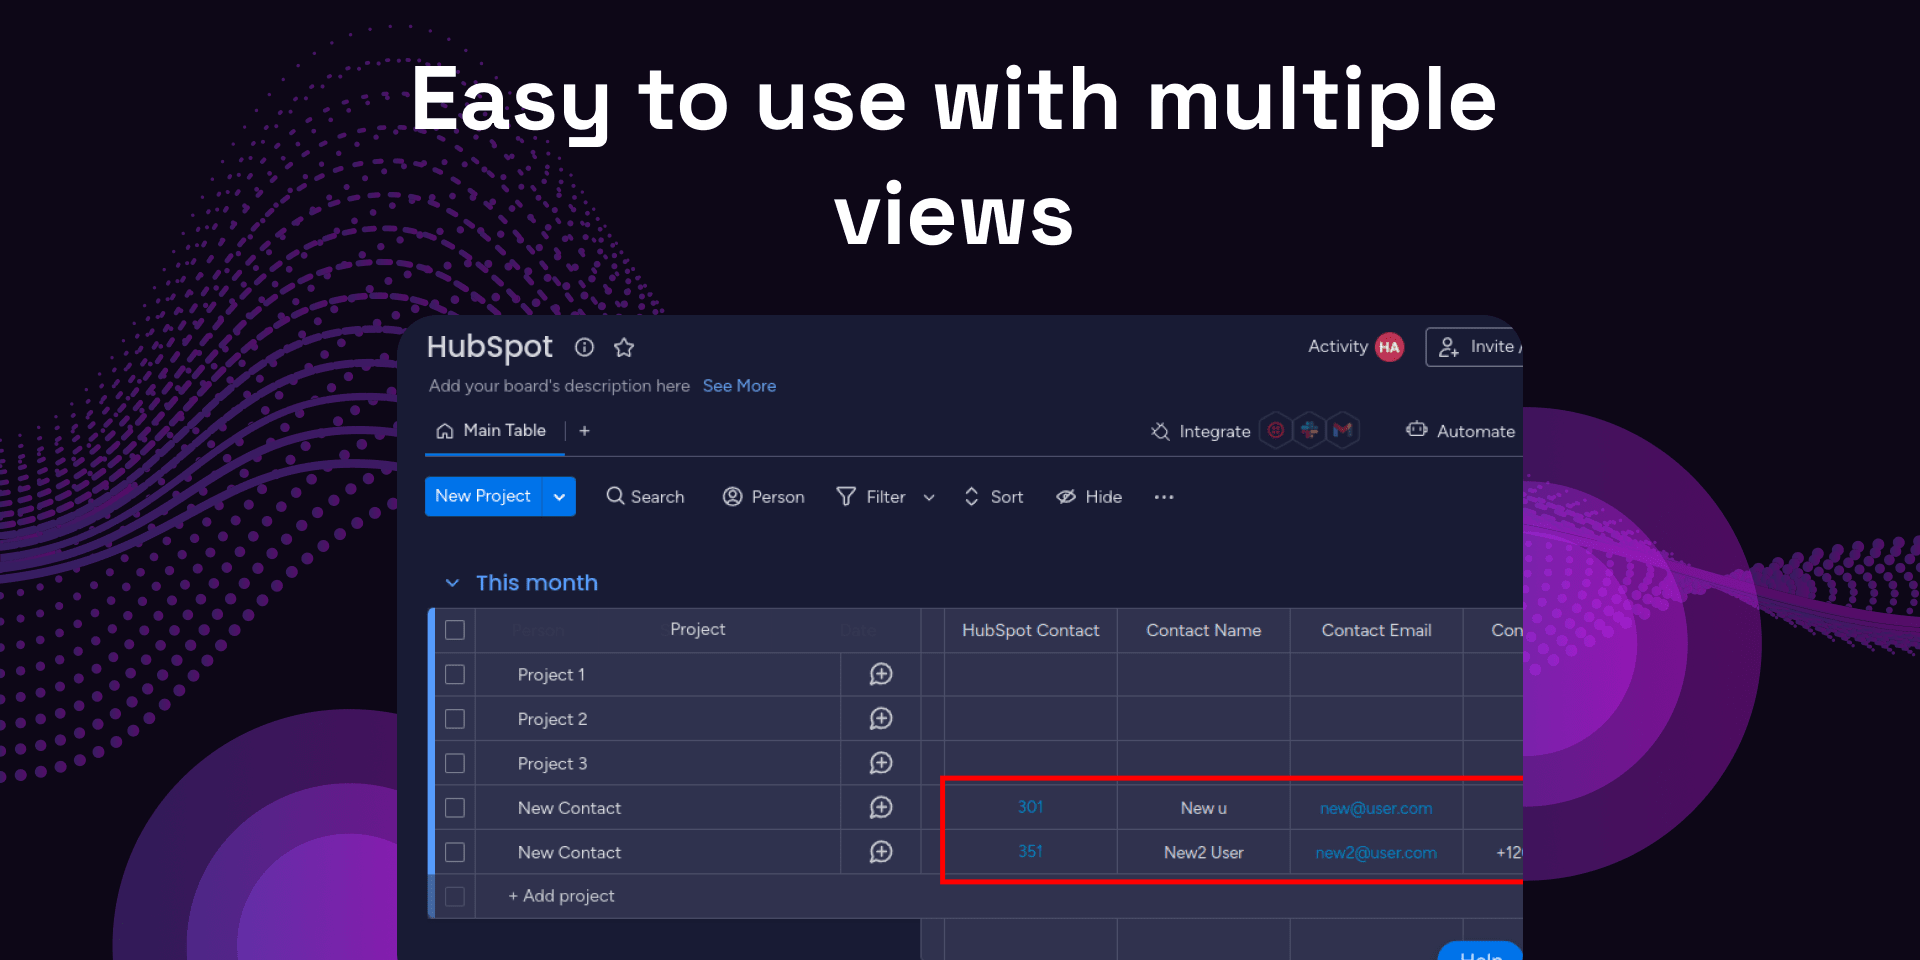This screenshot has height=960, width=1920.
Task: Switch to the Main Table tab
Action: click(x=491, y=431)
